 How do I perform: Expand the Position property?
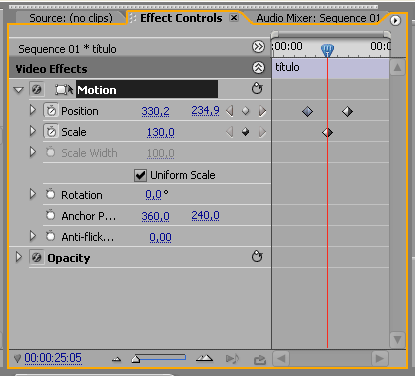pos(33,110)
